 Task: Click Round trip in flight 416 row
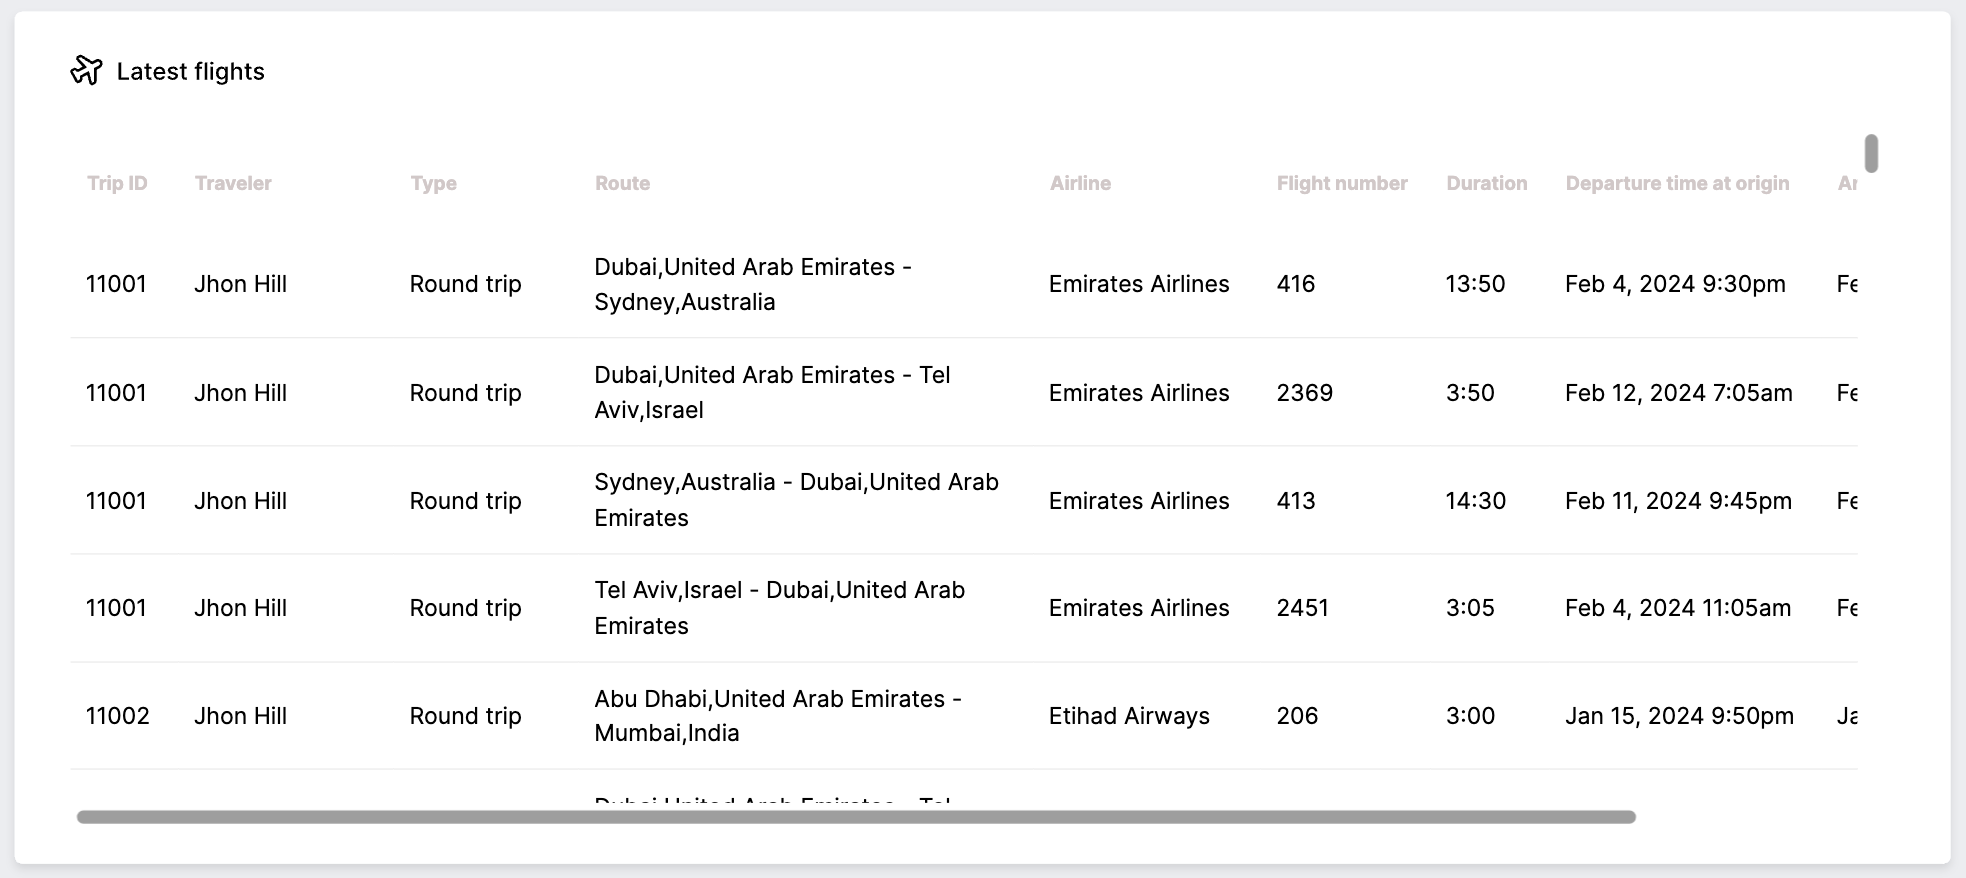tap(465, 285)
